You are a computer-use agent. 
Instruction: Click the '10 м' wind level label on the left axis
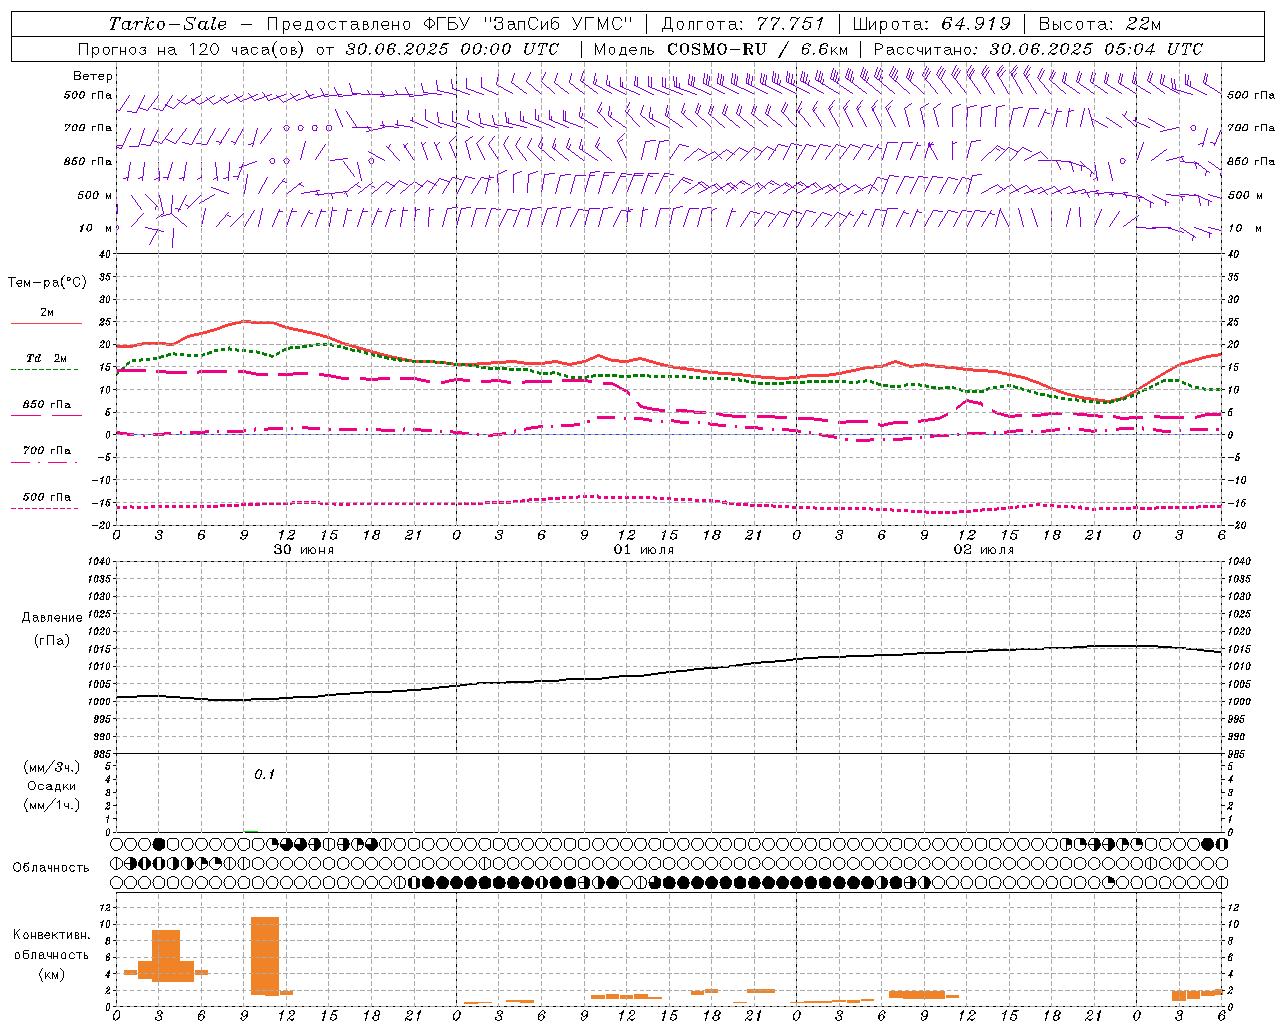pos(96,228)
